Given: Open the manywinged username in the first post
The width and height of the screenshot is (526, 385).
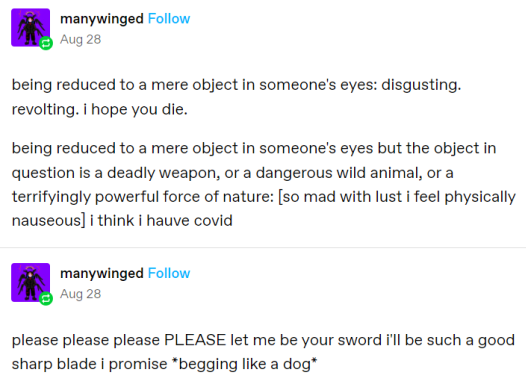Looking at the screenshot, I should (x=102, y=19).
